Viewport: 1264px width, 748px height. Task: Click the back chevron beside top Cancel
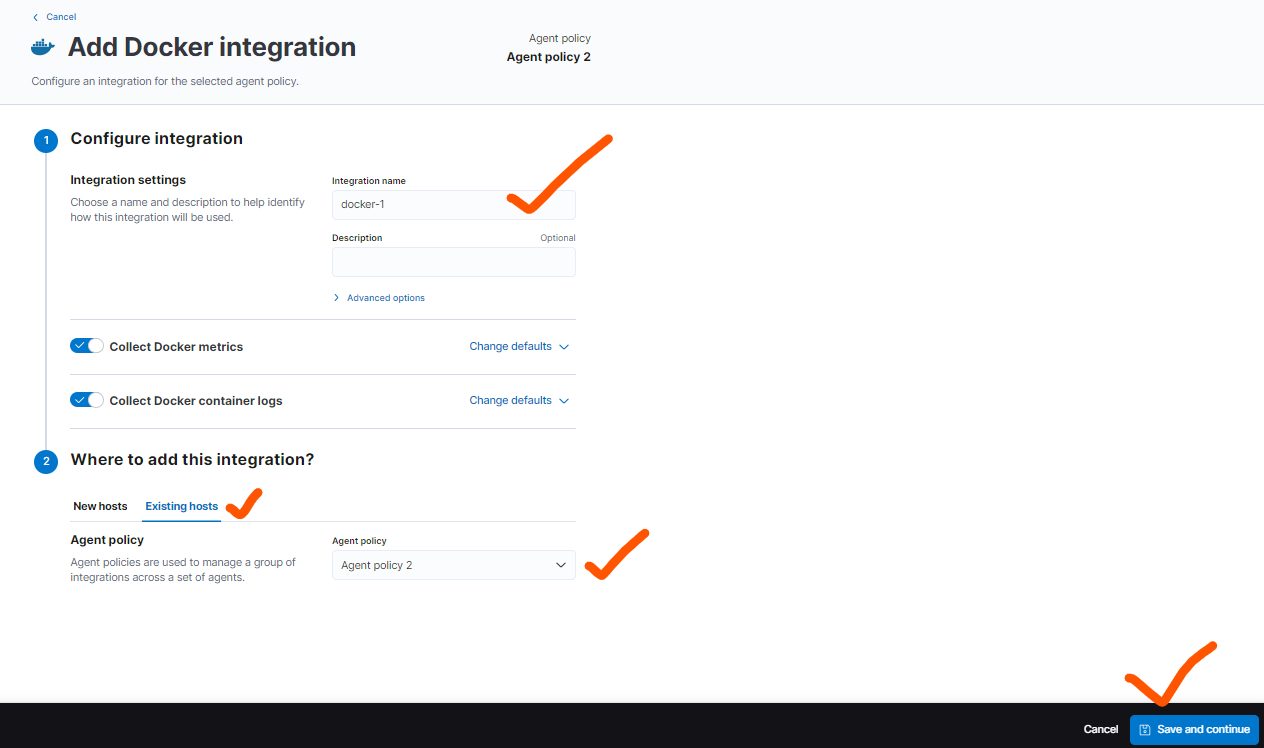(x=36, y=17)
